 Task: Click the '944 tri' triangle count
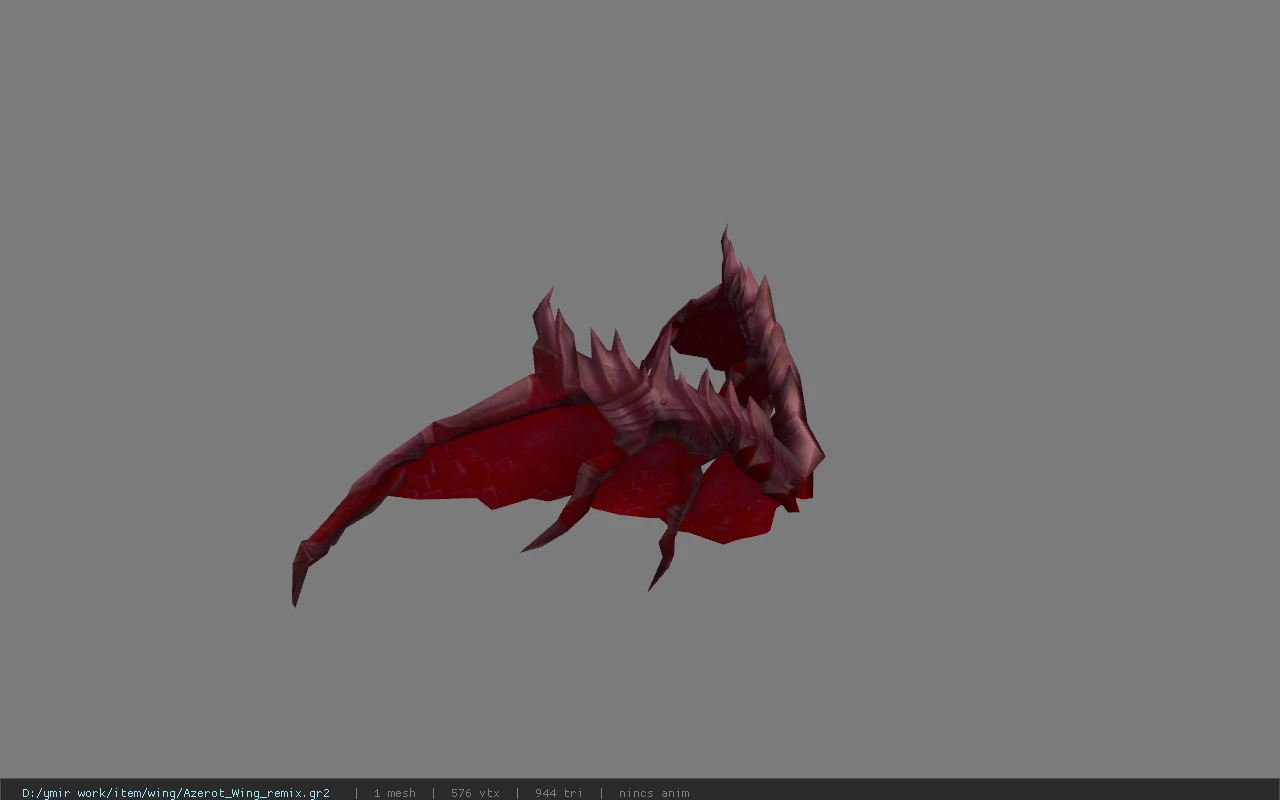tap(558, 793)
